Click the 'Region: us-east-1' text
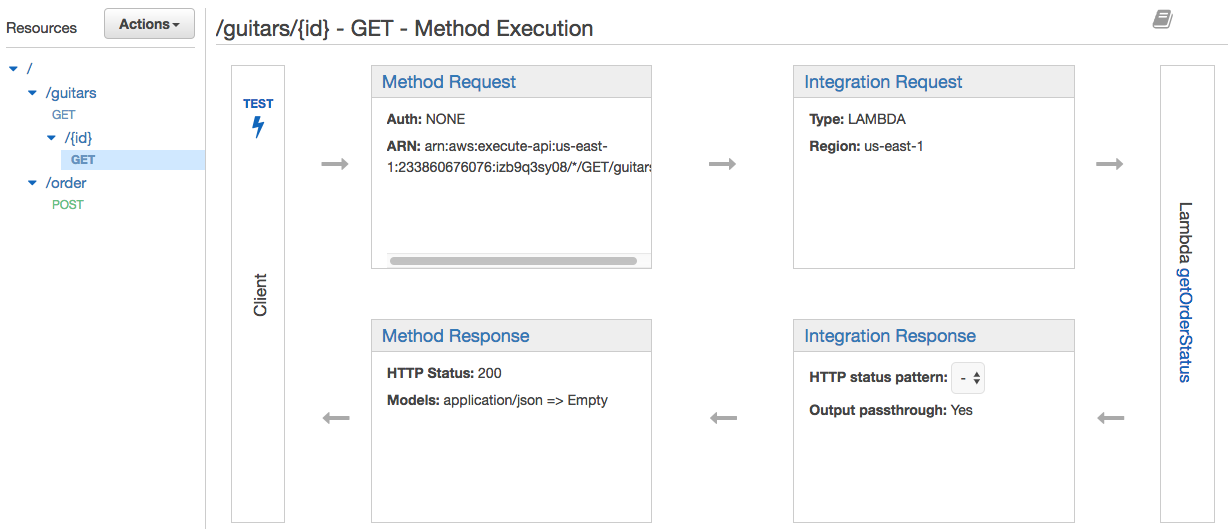 (x=866, y=146)
